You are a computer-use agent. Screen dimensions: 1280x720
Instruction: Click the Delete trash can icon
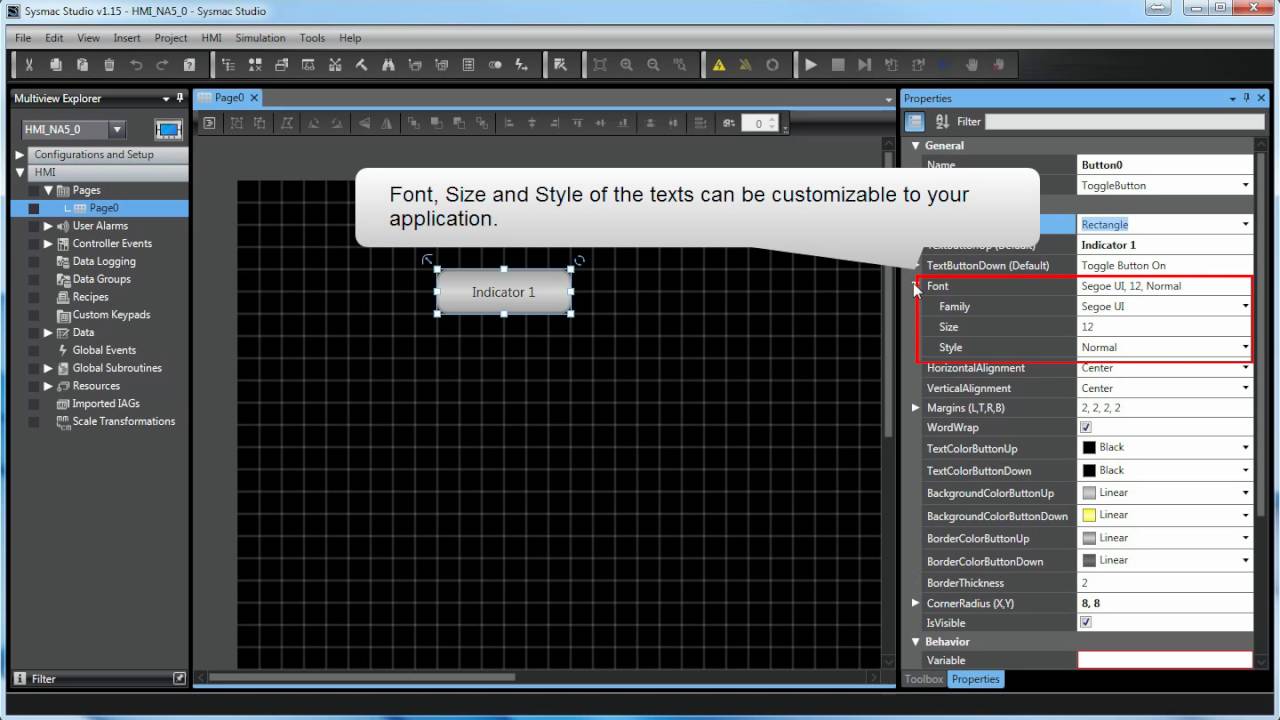point(109,65)
